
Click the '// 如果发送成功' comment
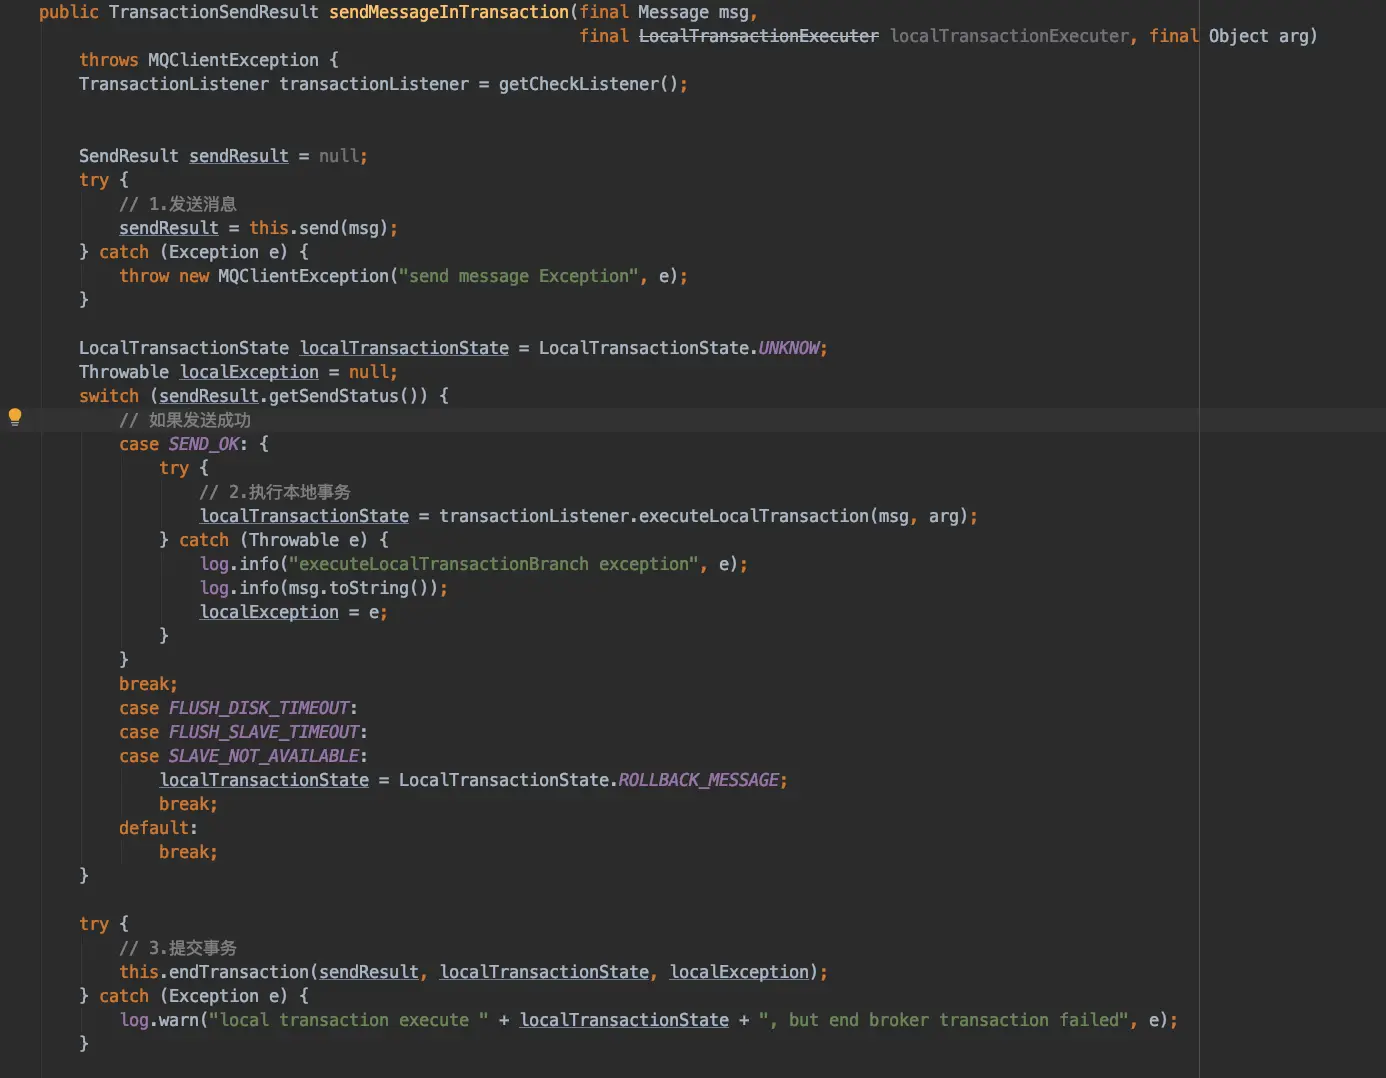185,420
